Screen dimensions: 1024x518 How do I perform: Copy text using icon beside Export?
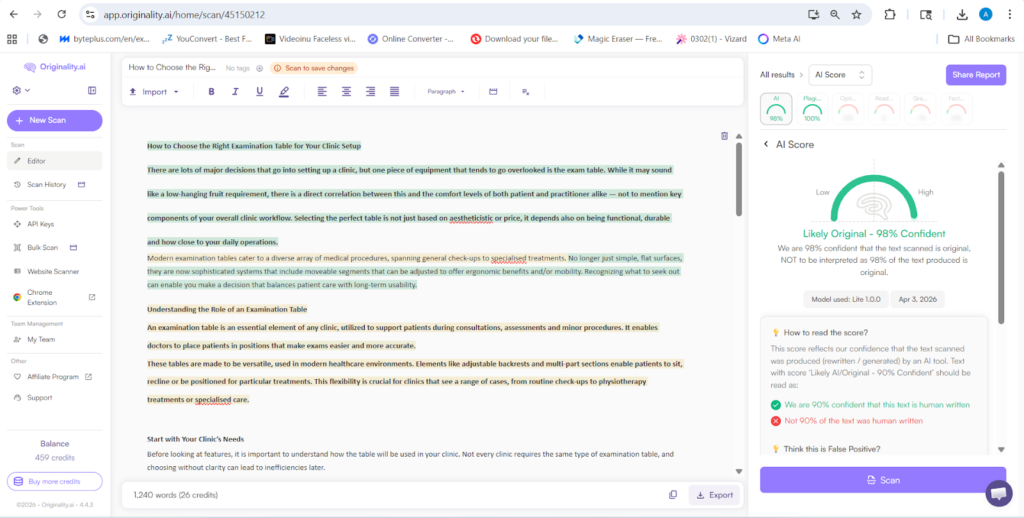pyautogui.click(x=673, y=494)
